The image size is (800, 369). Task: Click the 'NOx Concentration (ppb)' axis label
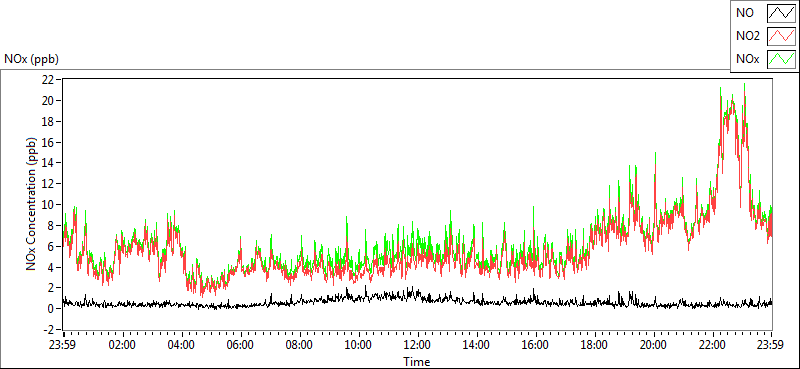(32, 204)
